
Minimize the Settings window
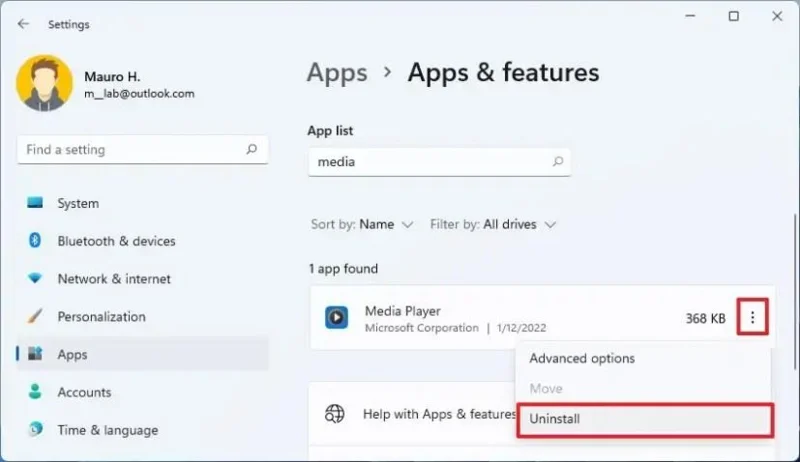pos(690,16)
